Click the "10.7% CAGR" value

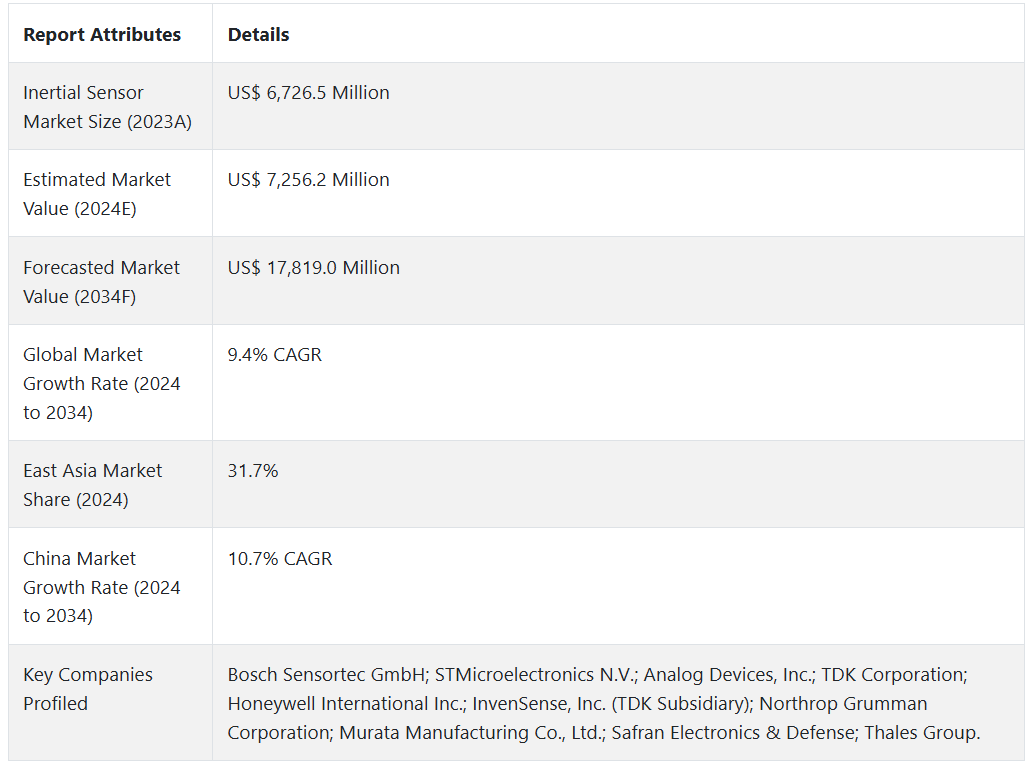(279, 559)
